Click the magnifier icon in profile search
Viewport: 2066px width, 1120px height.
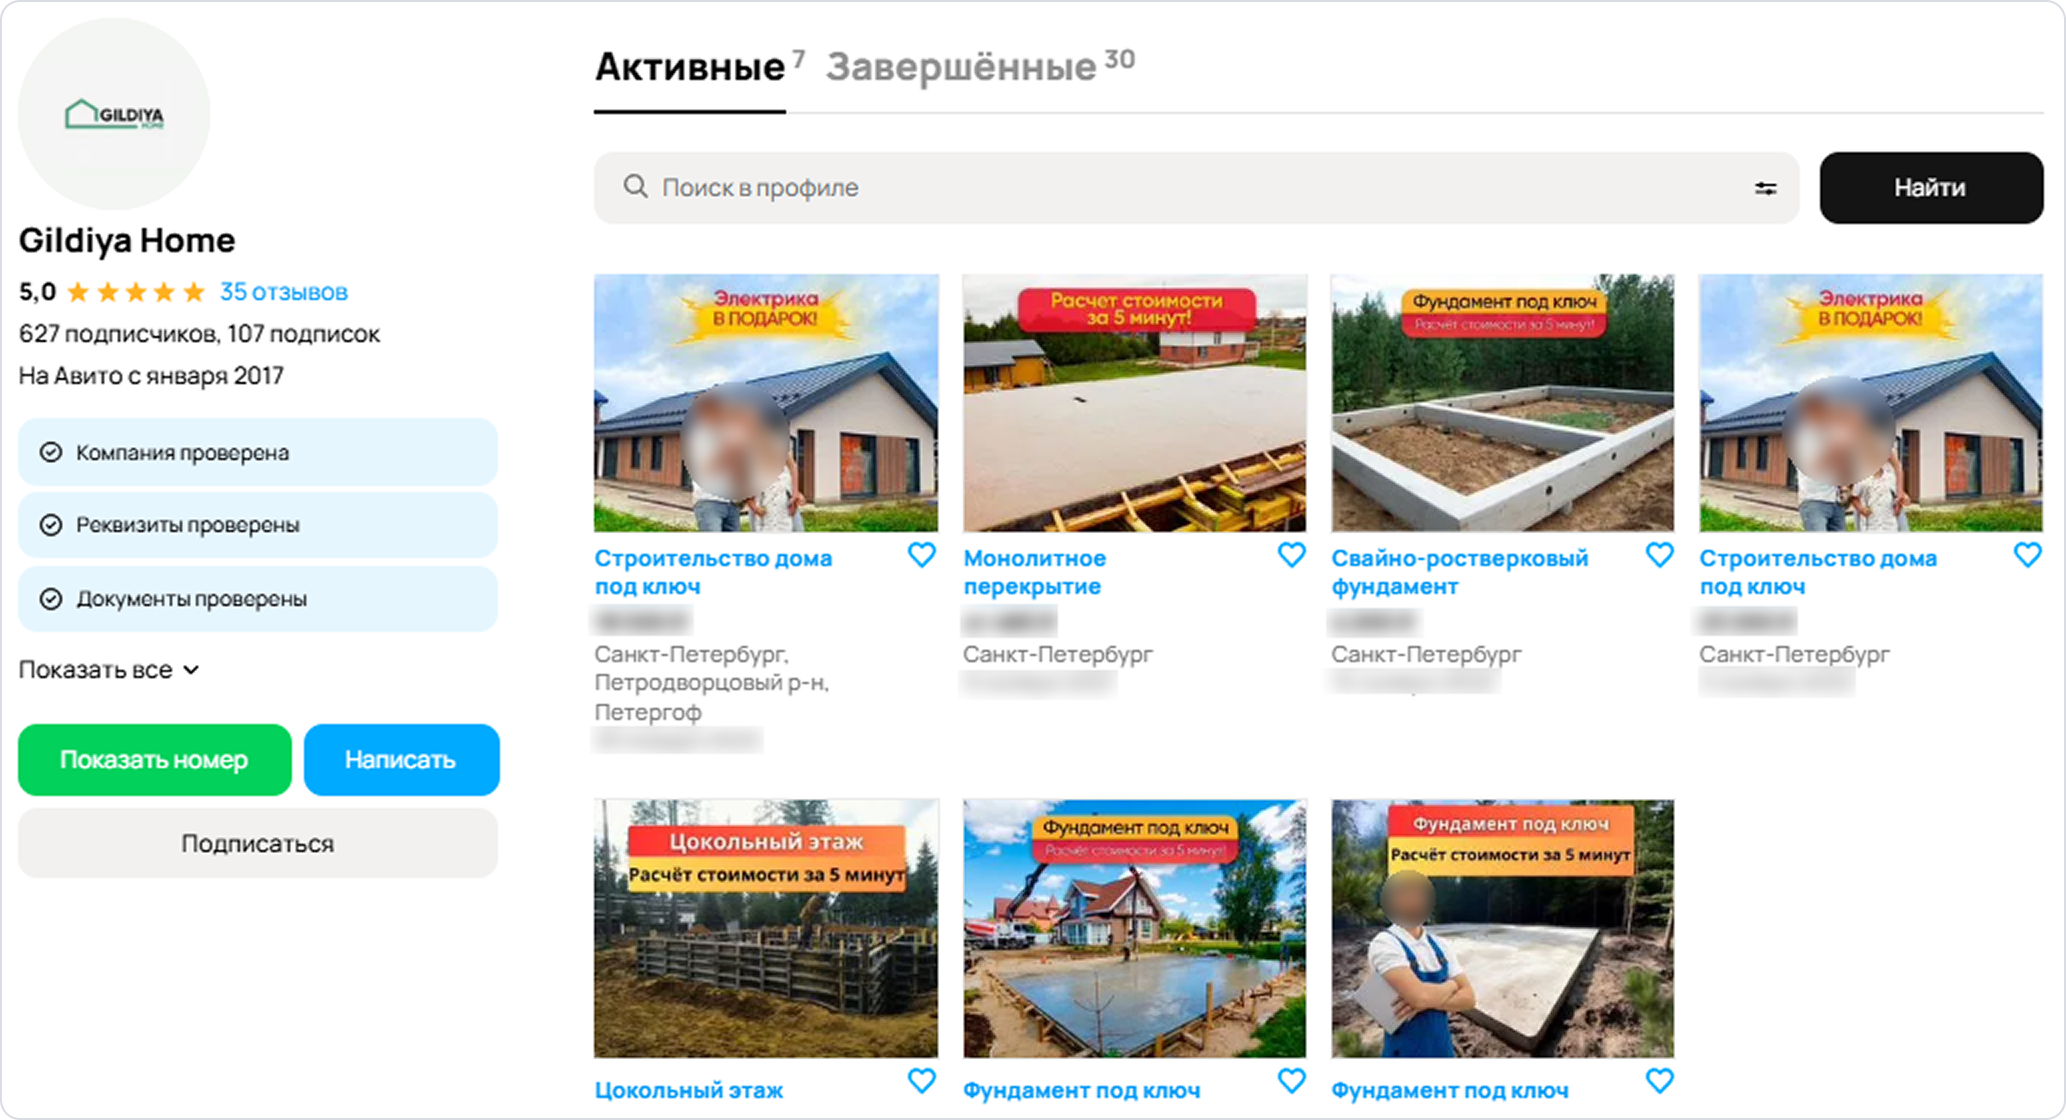coord(635,187)
